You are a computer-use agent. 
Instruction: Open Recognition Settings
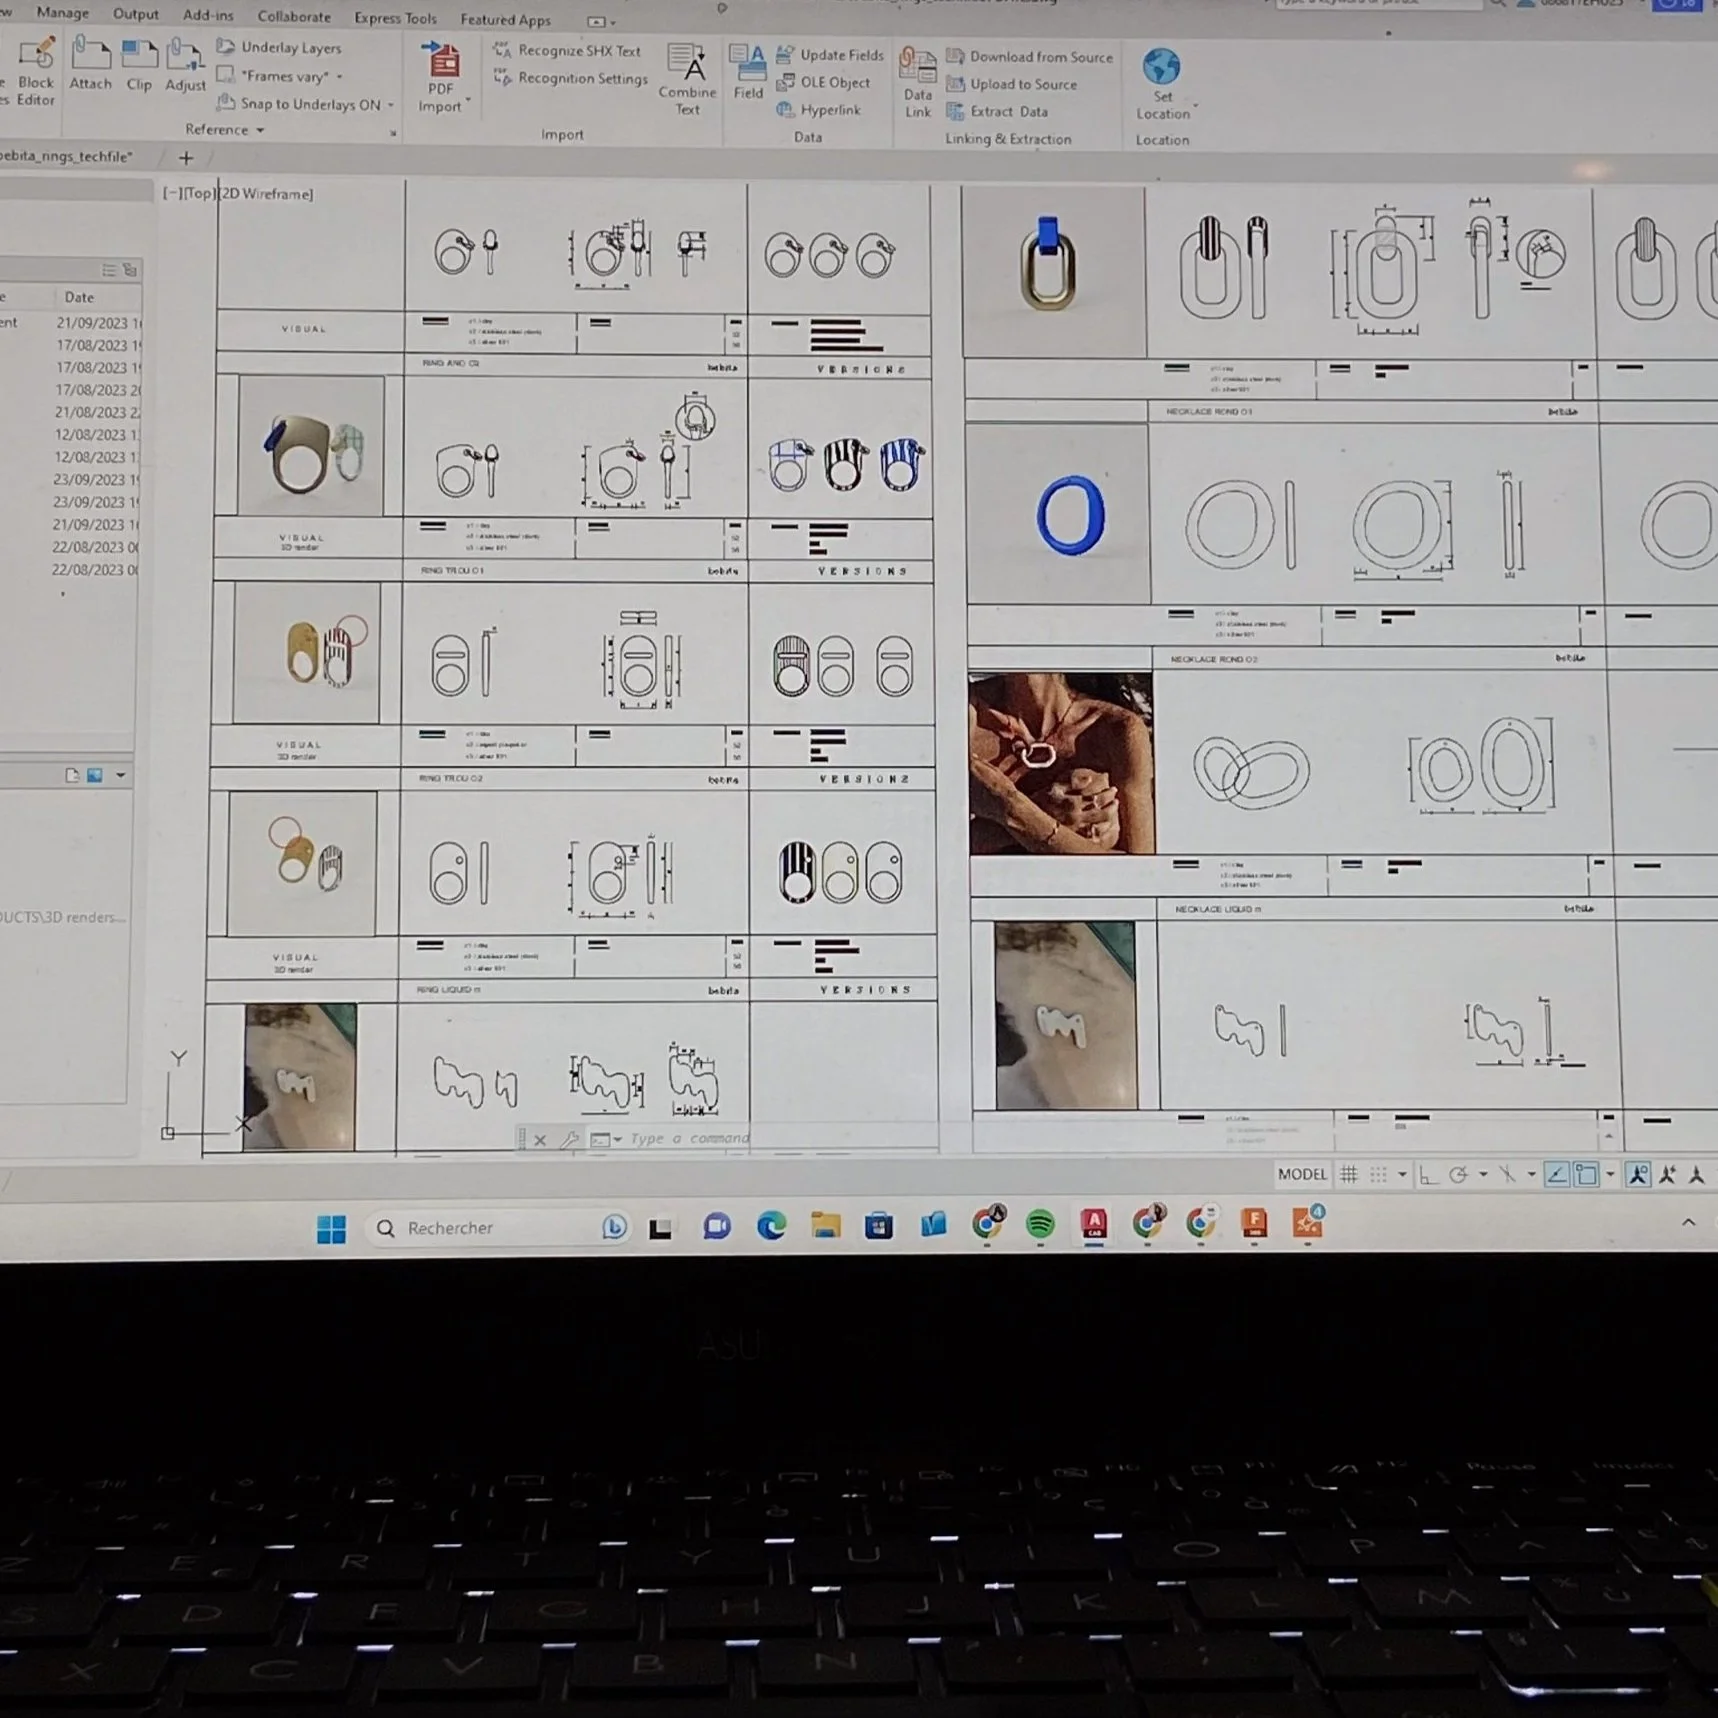(570, 78)
